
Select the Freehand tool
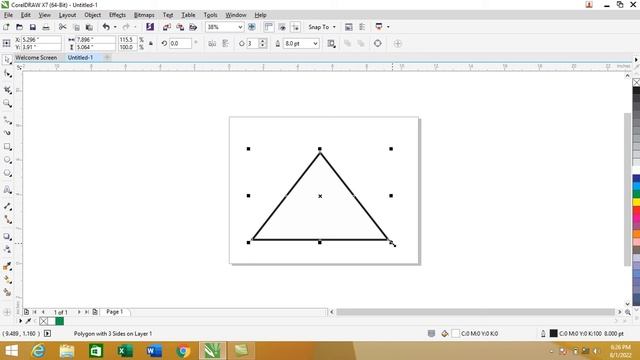click(7, 120)
